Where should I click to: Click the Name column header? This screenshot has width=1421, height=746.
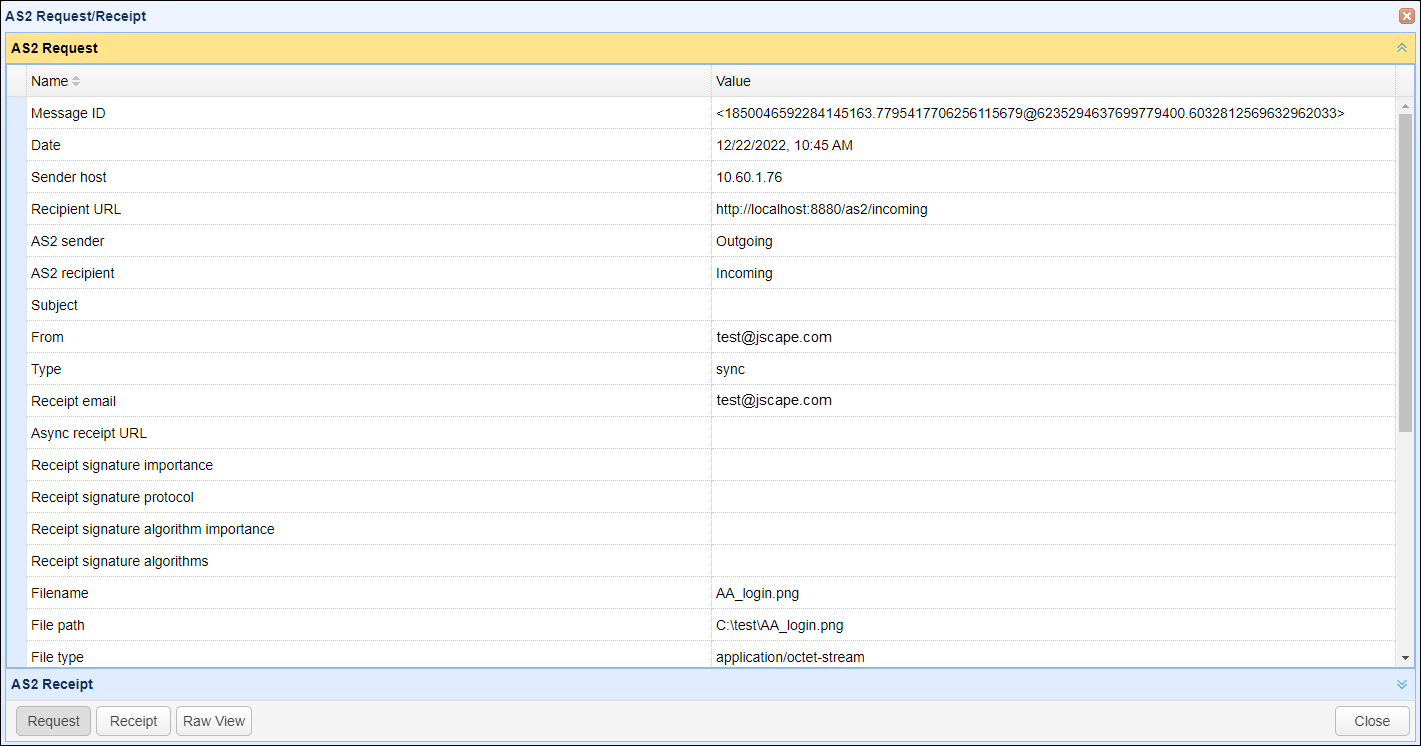tap(368, 81)
